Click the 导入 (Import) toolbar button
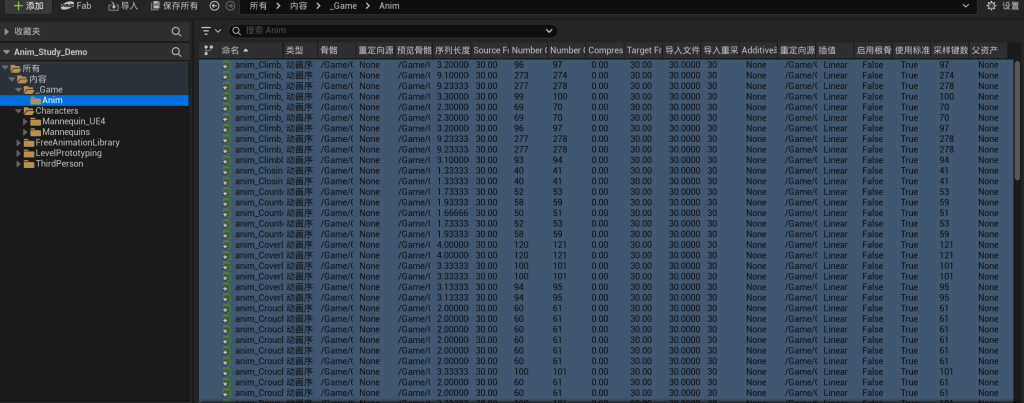Screen dimensions: 1024x403 pyautogui.click(x=122, y=6)
